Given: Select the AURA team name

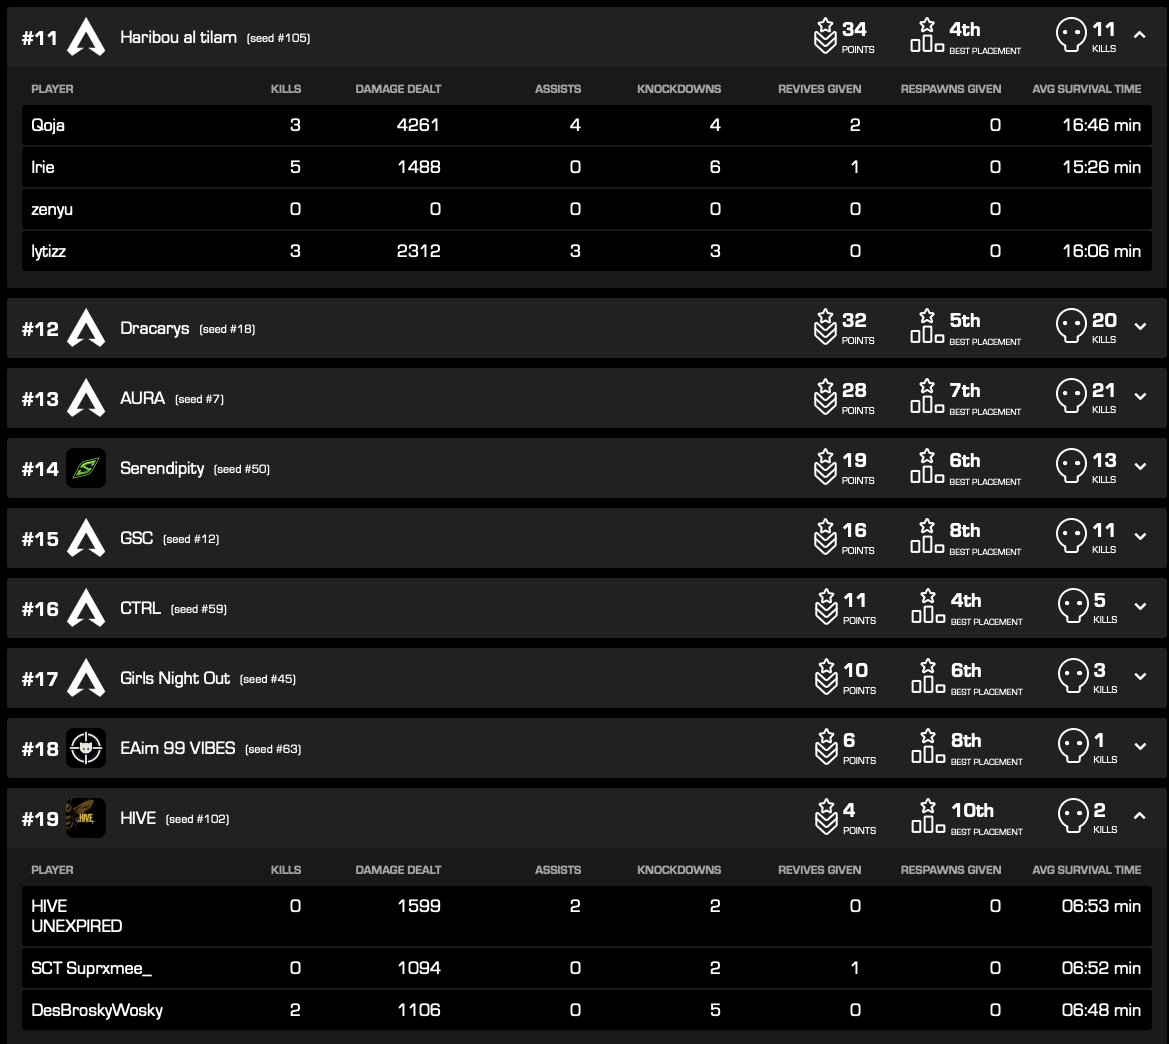Looking at the screenshot, I should click(x=142, y=398).
